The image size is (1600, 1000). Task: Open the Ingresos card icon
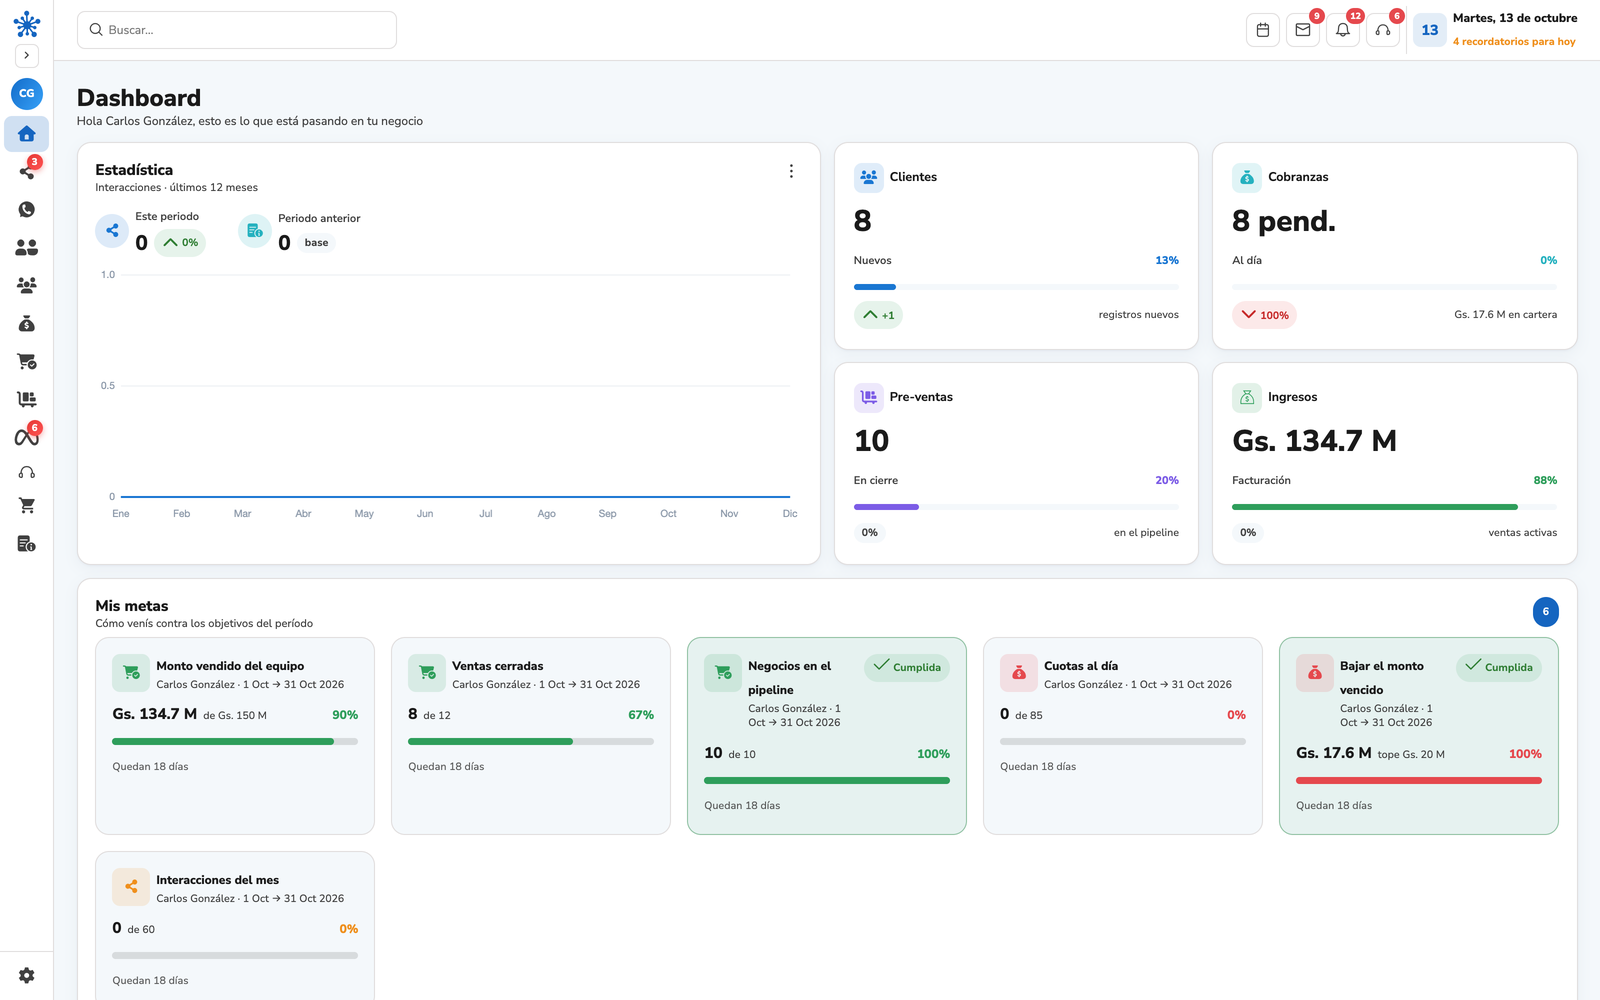coord(1247,397)
